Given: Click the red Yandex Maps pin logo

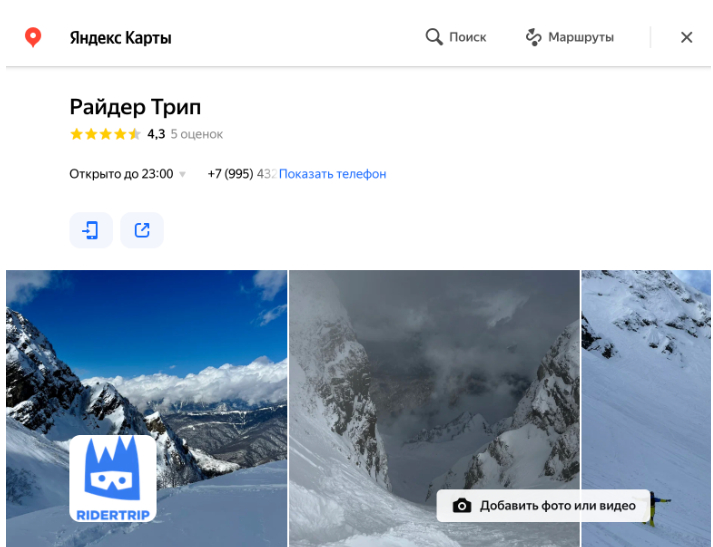Looking at the screenshot, I should click(33, 37).
